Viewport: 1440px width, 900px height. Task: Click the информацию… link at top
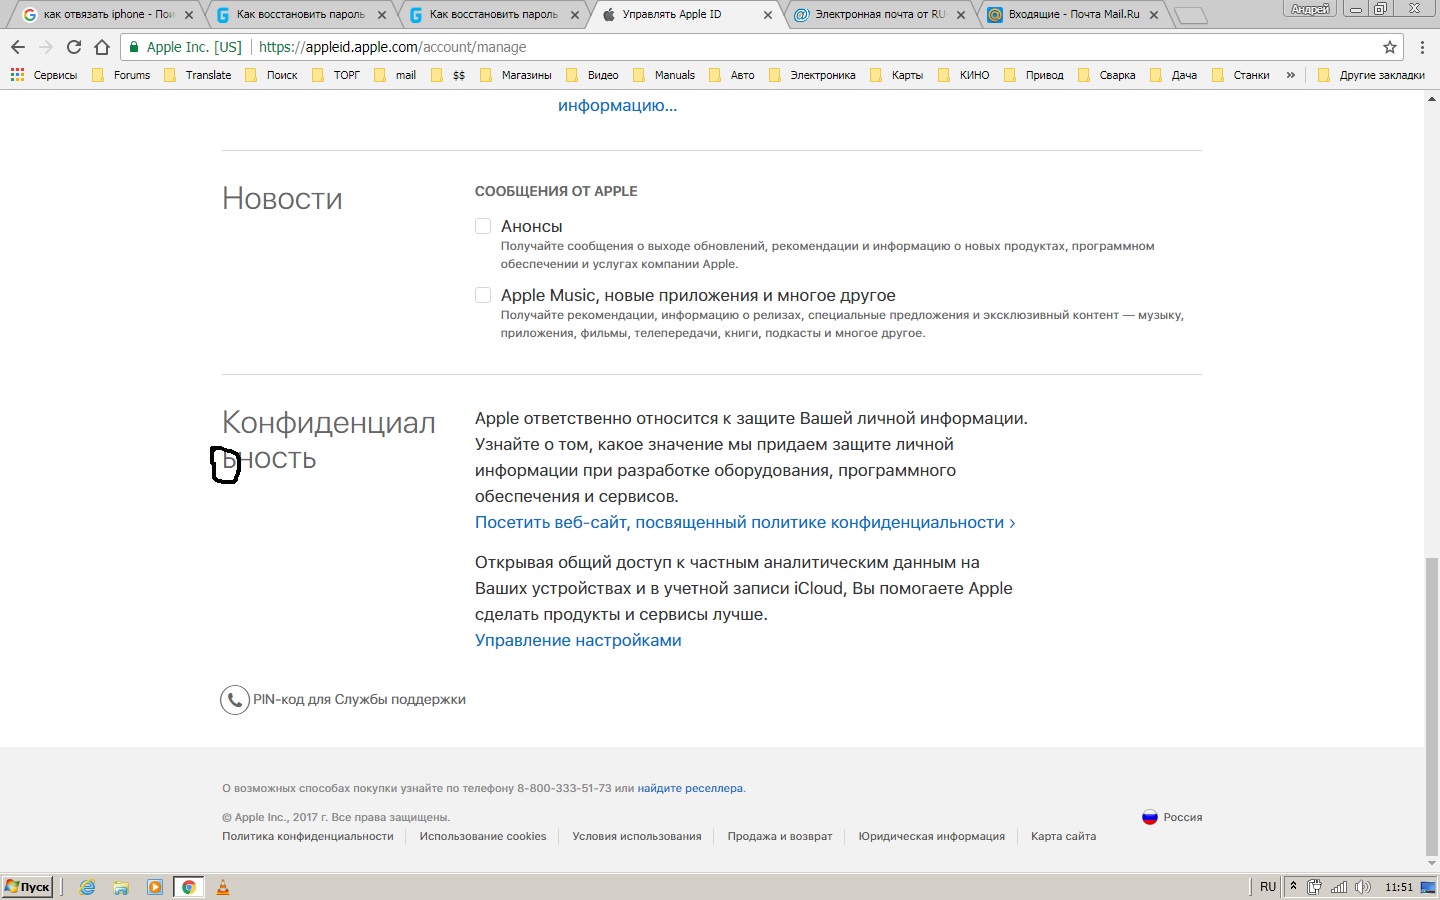coord(617,105)
